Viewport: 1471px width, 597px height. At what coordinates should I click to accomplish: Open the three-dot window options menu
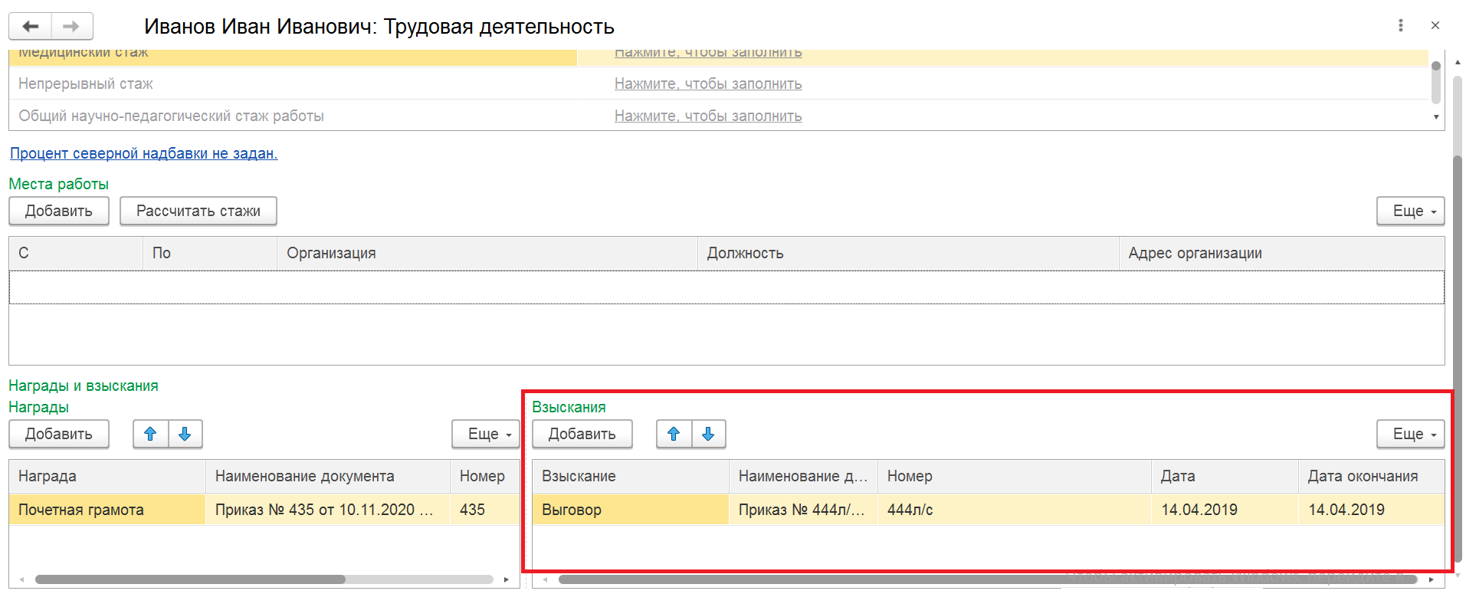1400,26
